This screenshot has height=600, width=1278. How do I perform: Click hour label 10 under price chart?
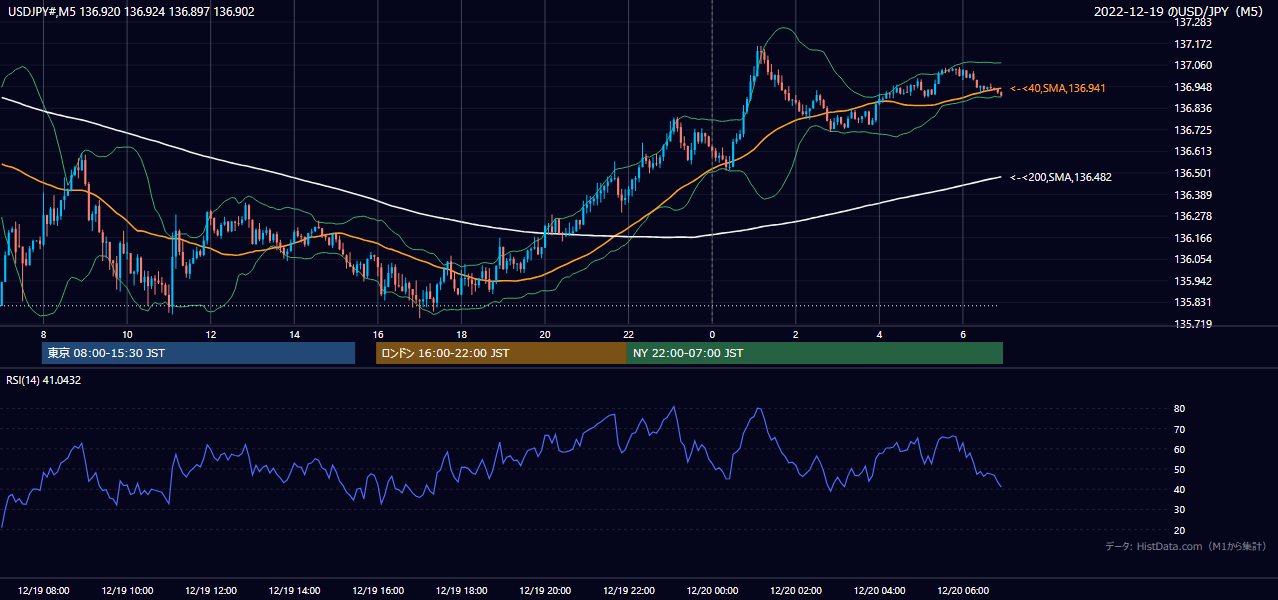(x=127, y=334)
